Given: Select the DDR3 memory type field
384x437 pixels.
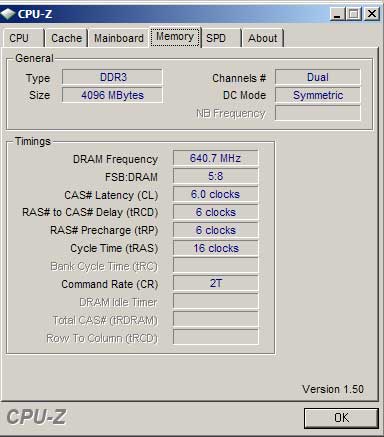Looking at the screenshot, I should 112,77.
